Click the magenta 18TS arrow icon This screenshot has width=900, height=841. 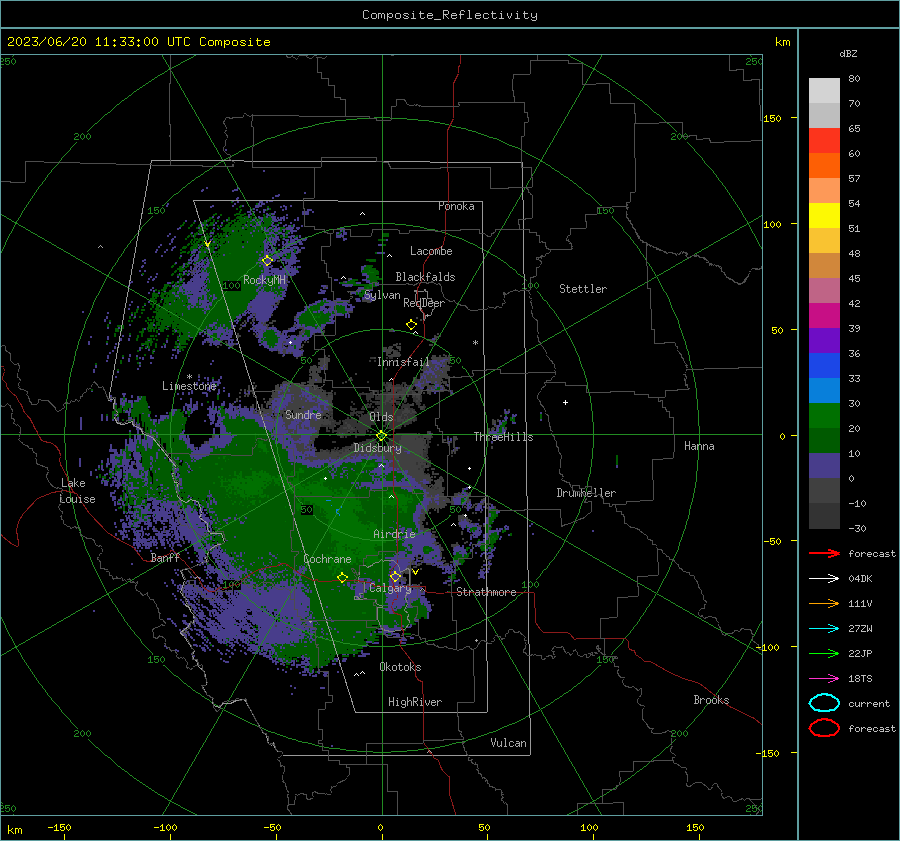point(824,679)
